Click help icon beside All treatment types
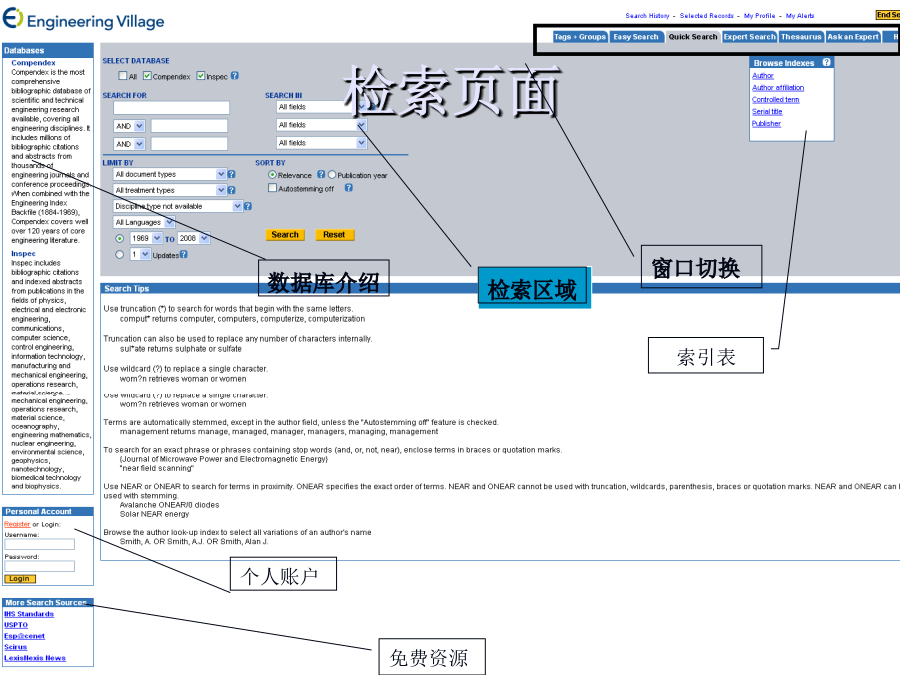Screen dimensions: 900x675 coord(231,190)
